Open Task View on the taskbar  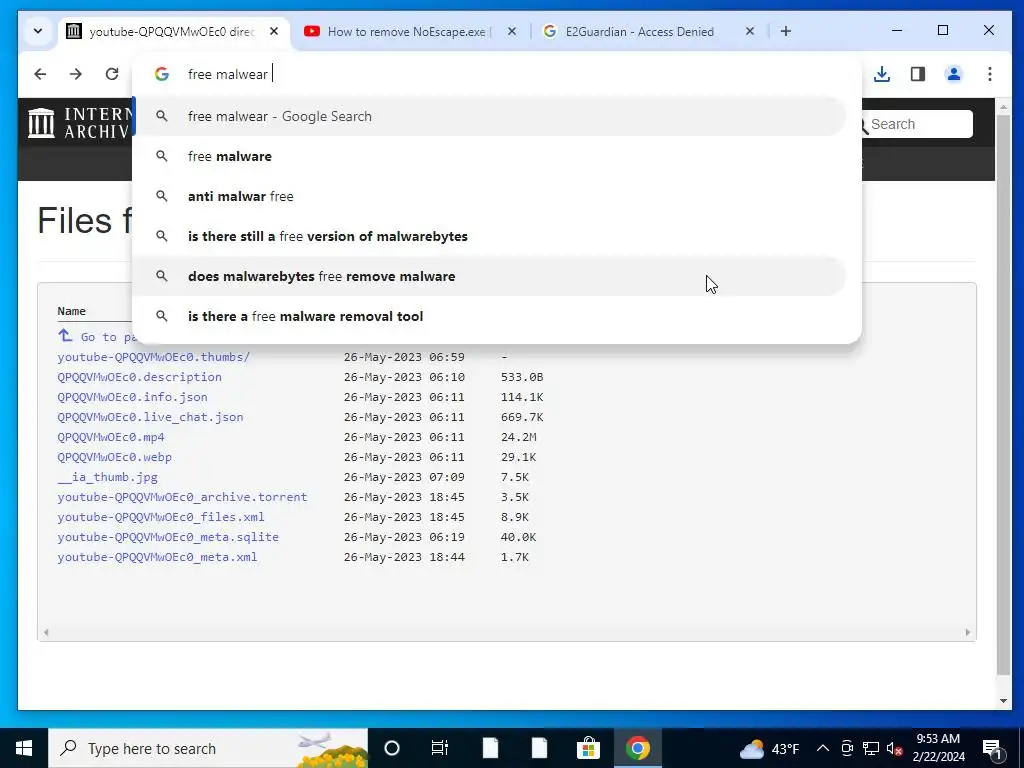coord(440,748)
